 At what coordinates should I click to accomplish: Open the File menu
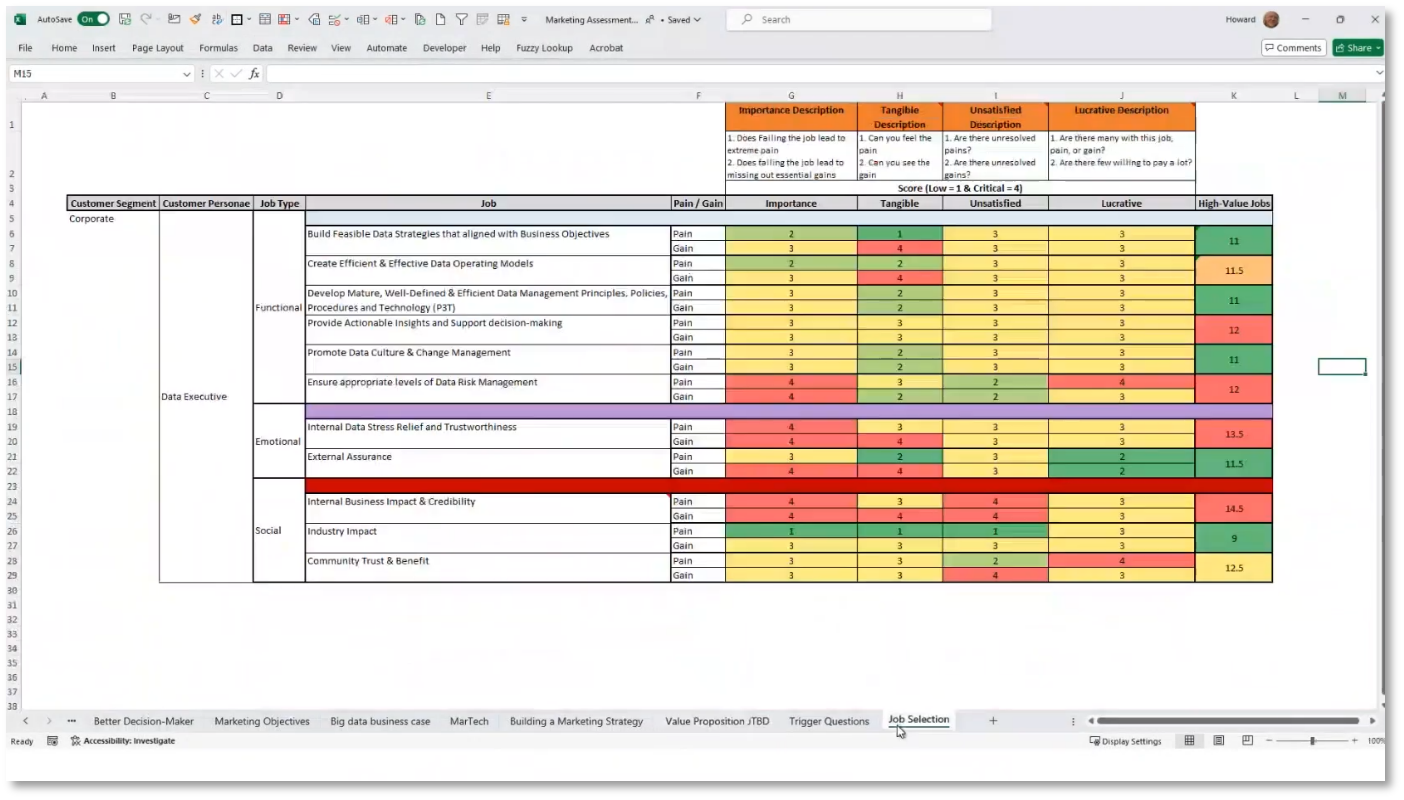pos(25,48)
